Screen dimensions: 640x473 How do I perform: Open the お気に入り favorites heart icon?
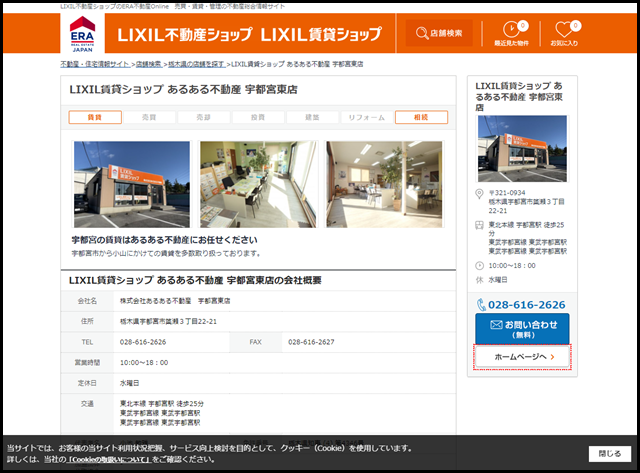click(564, 33)
